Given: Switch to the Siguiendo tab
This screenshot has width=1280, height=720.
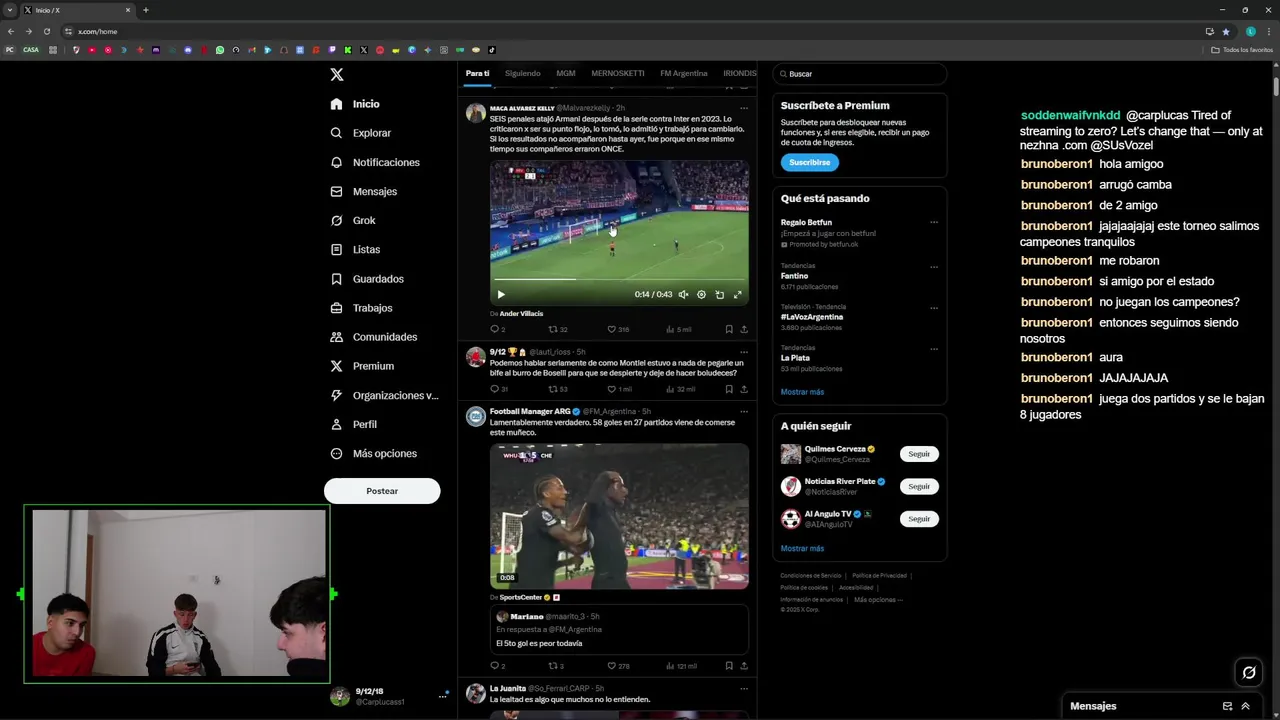Looking at the screenshot, I should pos(522,73).
